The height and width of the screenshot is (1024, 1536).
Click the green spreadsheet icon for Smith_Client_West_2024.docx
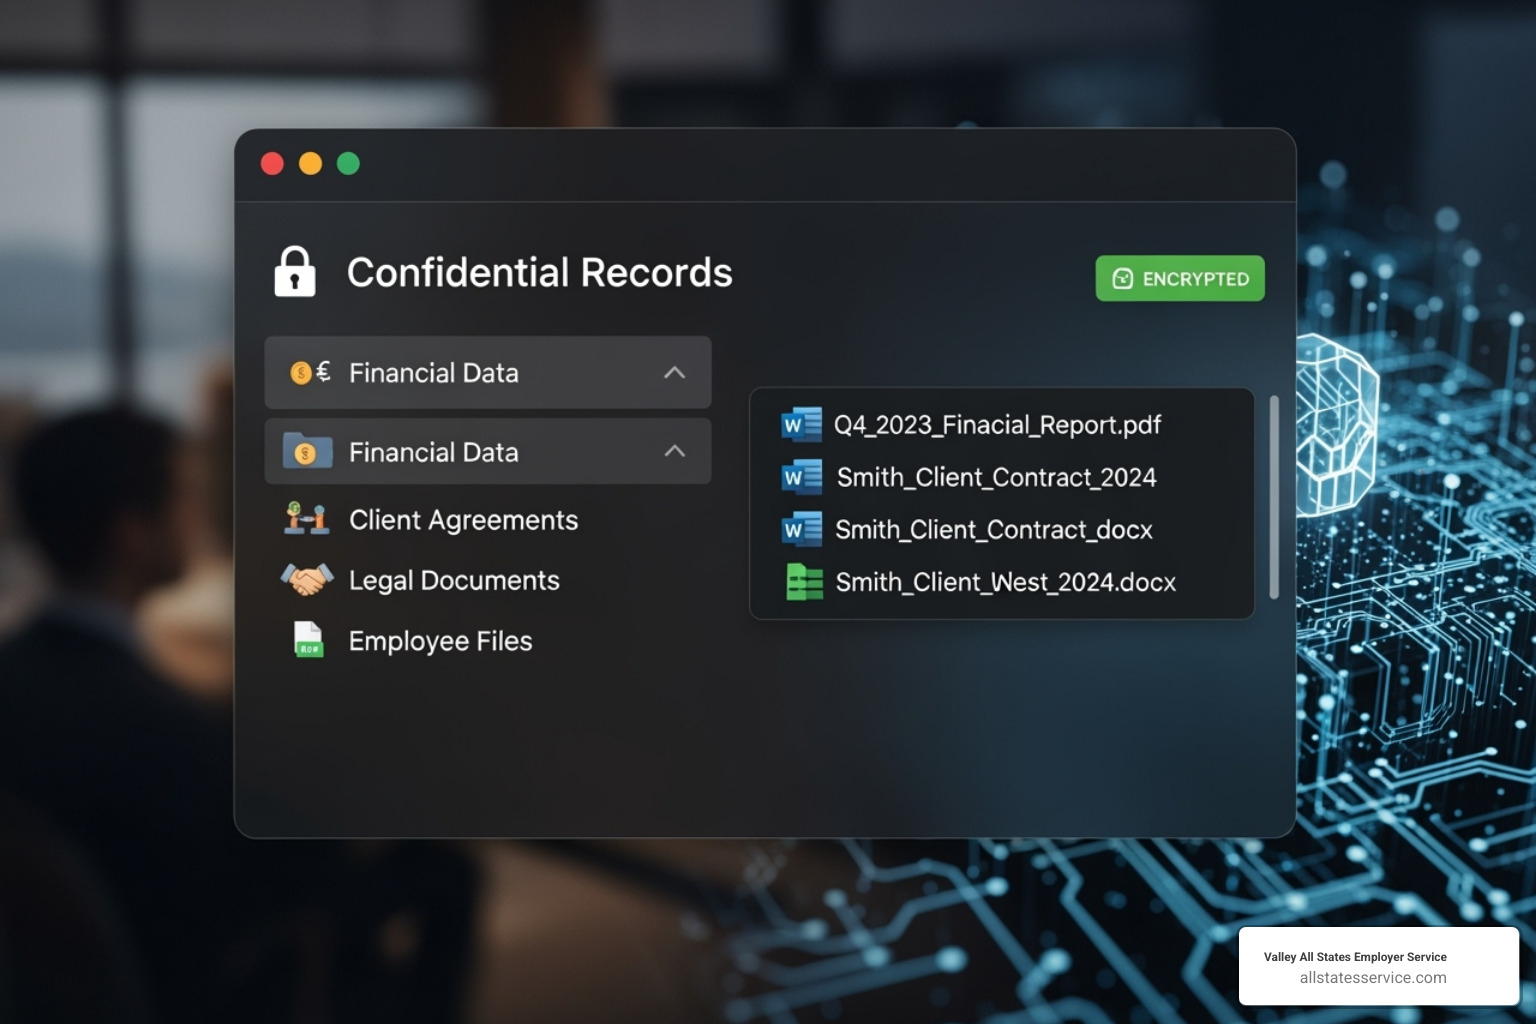point(804,582)
